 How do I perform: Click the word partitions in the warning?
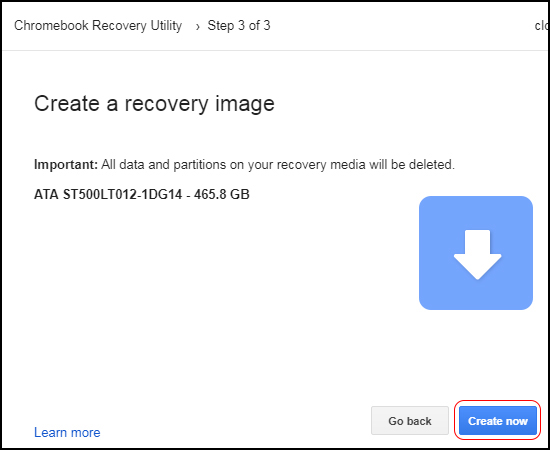(x=200, y=164)
